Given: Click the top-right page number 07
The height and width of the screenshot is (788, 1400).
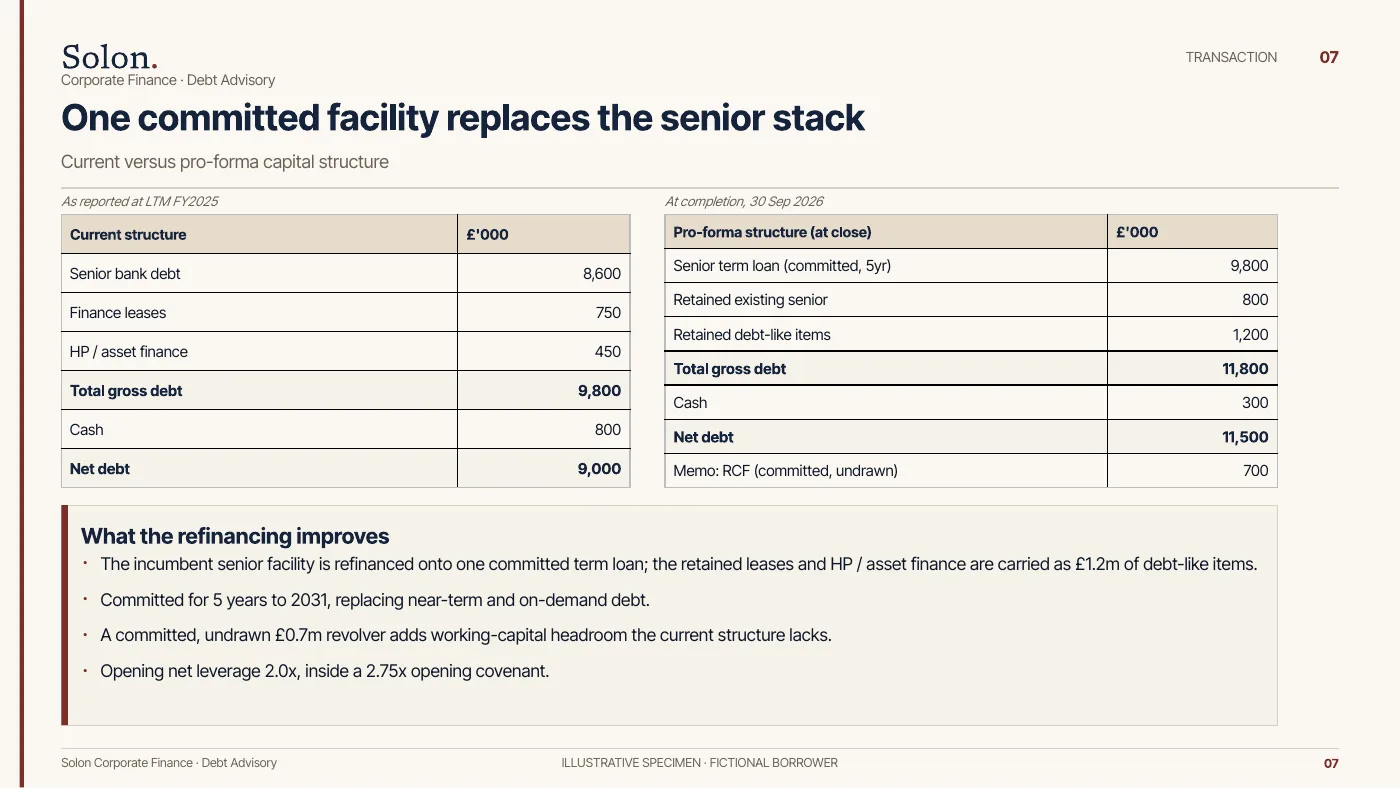Looking at the screenshot, I should point(1329,57).
